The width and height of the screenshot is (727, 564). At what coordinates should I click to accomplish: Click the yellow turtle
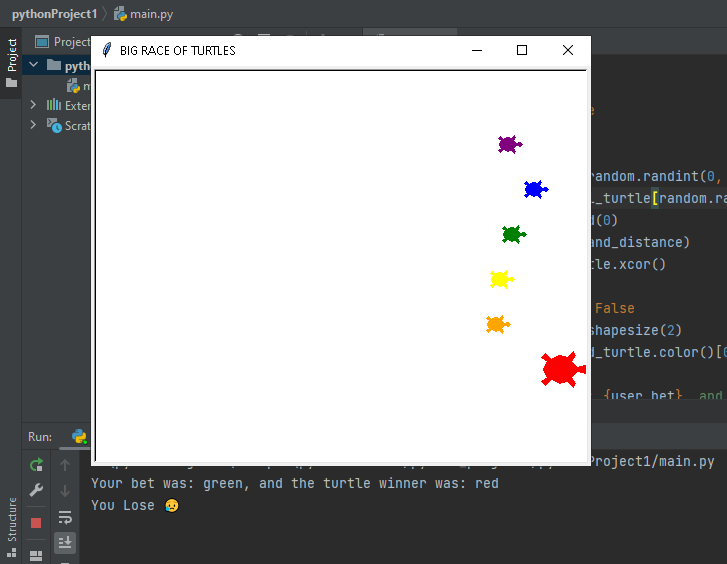pyautogui.click(x=502, y=279)
